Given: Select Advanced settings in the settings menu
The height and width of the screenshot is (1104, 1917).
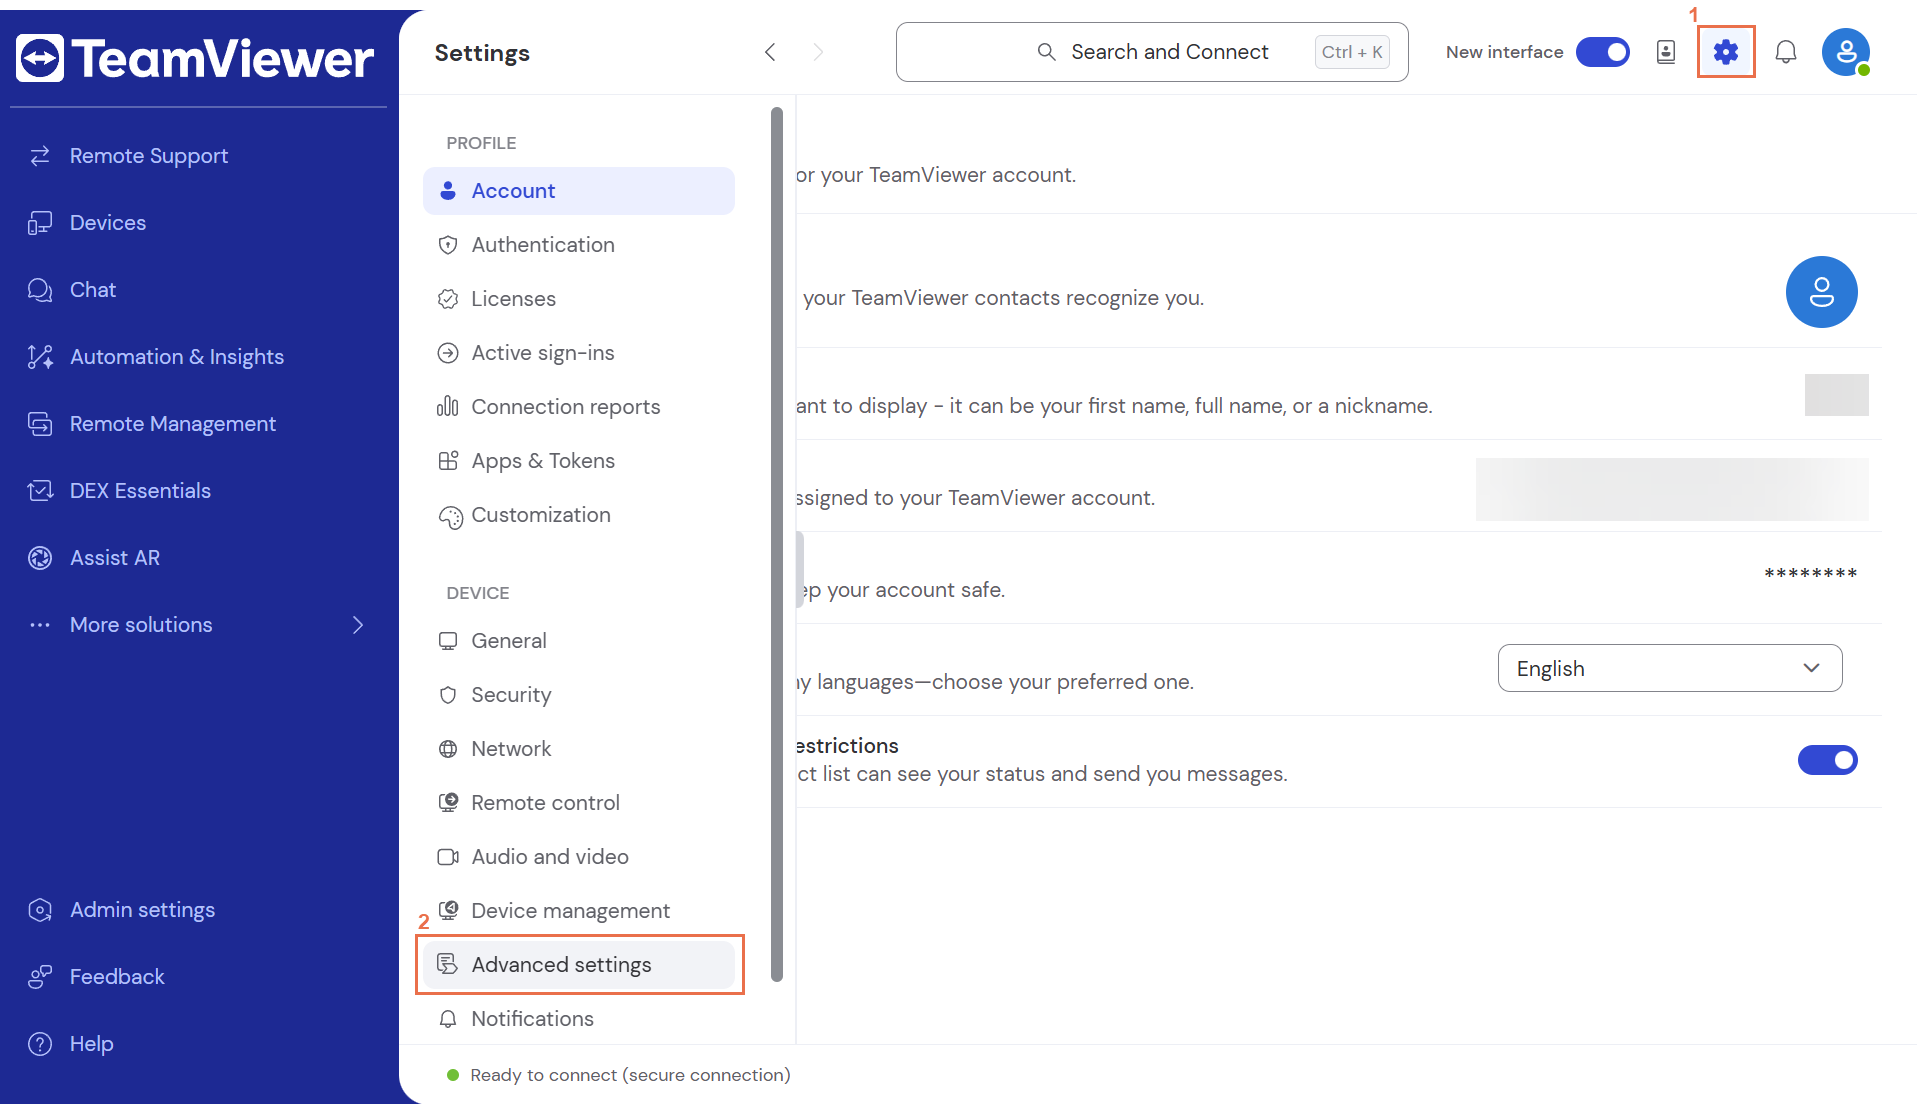Looking at the screenshot, I should [x=561, y=965].
